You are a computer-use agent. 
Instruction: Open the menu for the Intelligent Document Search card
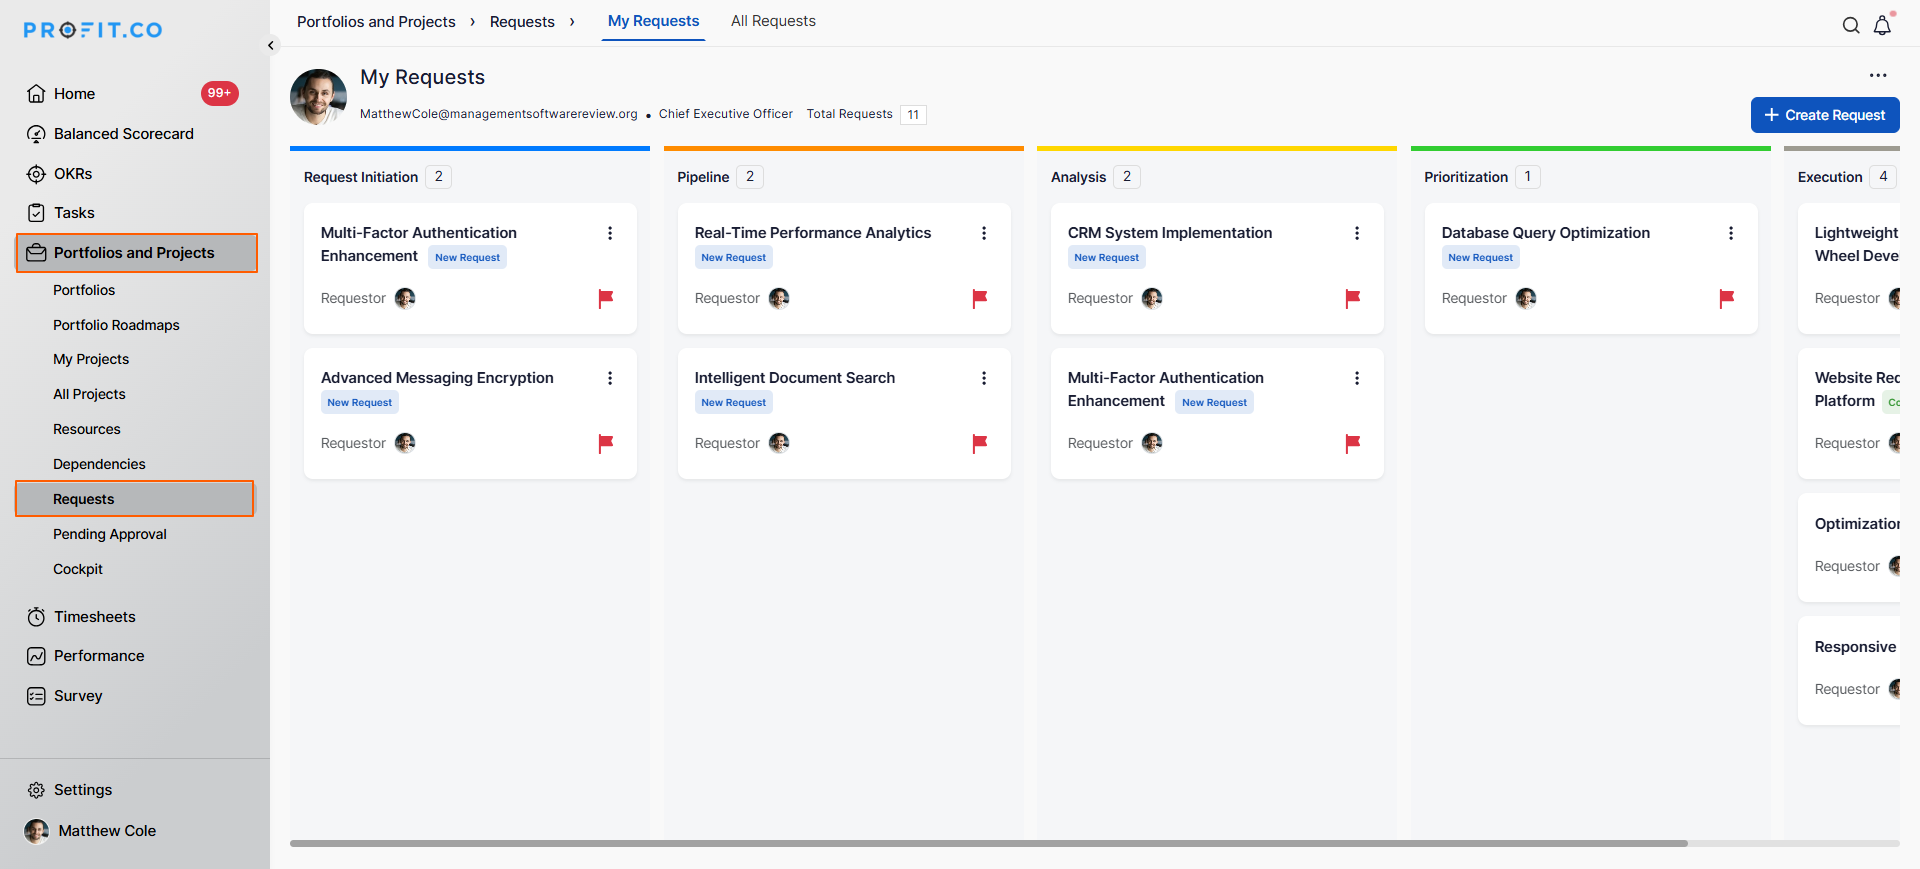pyautogui.click(x=984, y=378)
